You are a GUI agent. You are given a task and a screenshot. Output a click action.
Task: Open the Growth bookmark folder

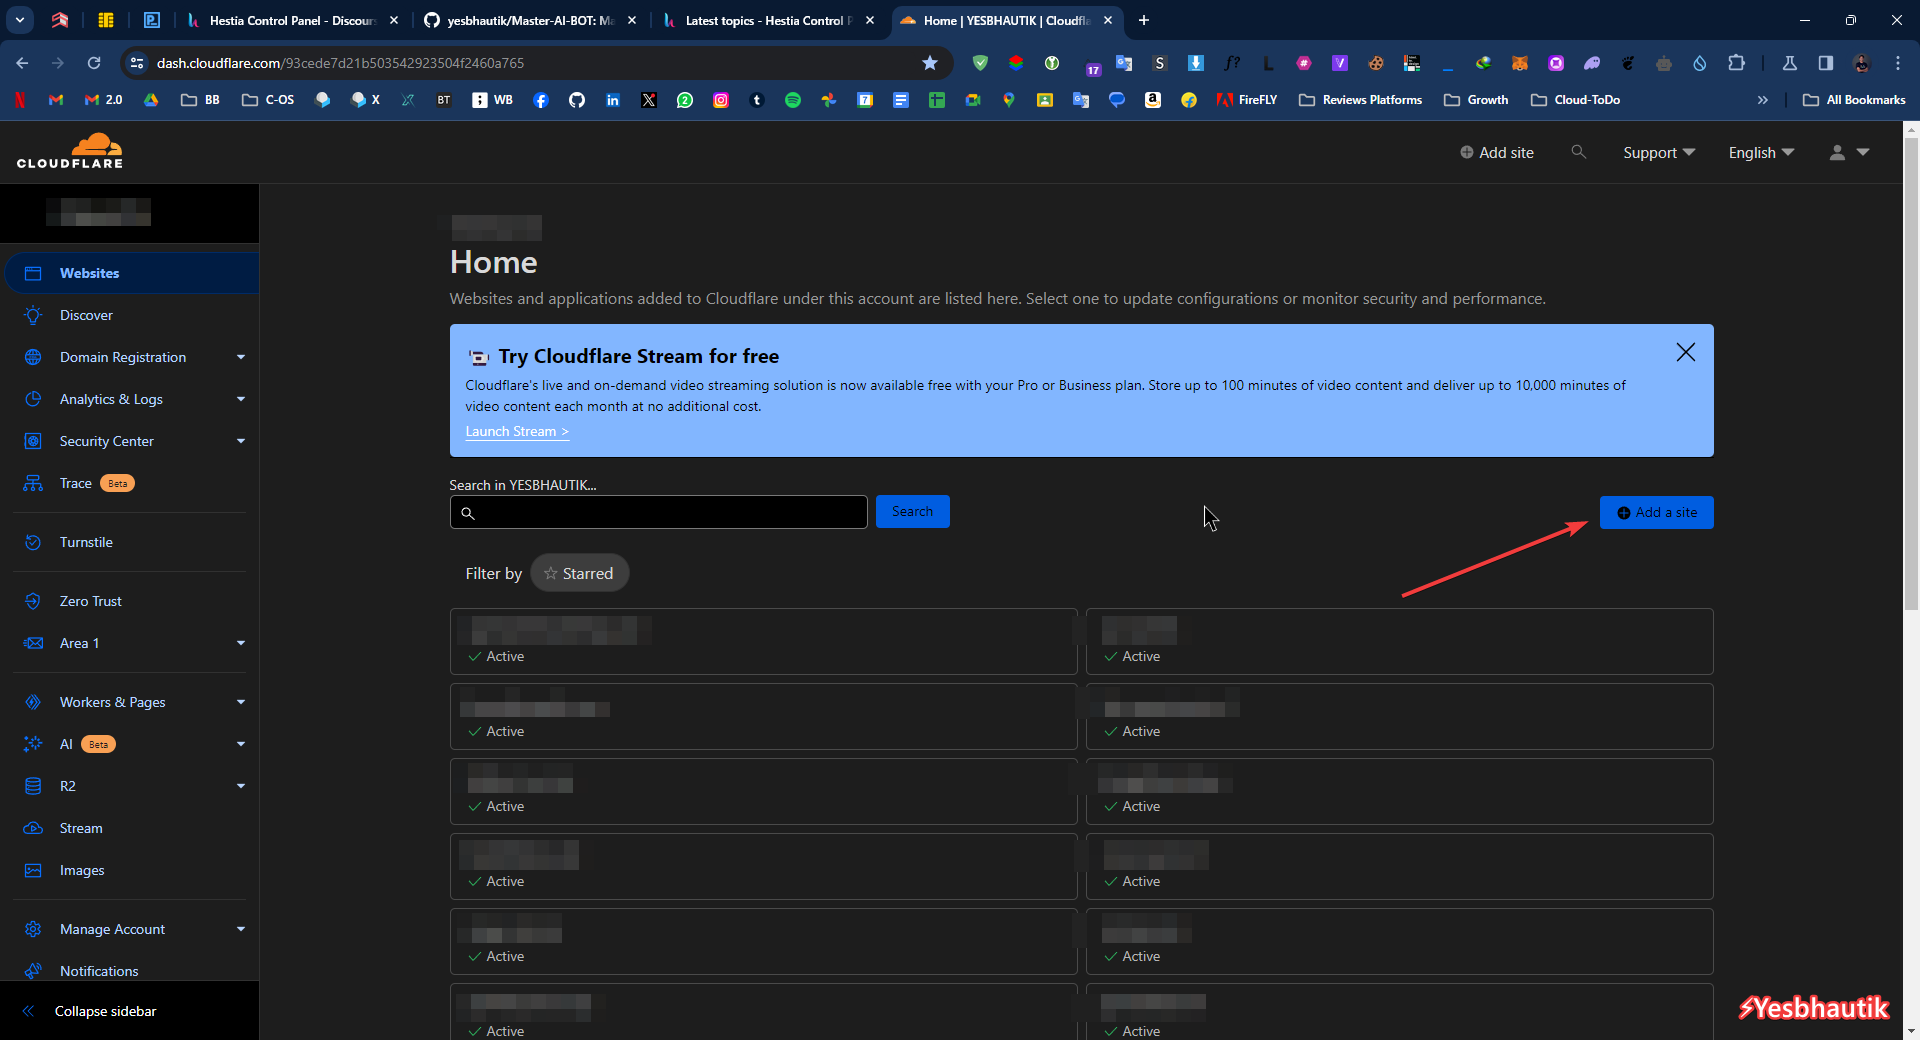click(1476, 100)
